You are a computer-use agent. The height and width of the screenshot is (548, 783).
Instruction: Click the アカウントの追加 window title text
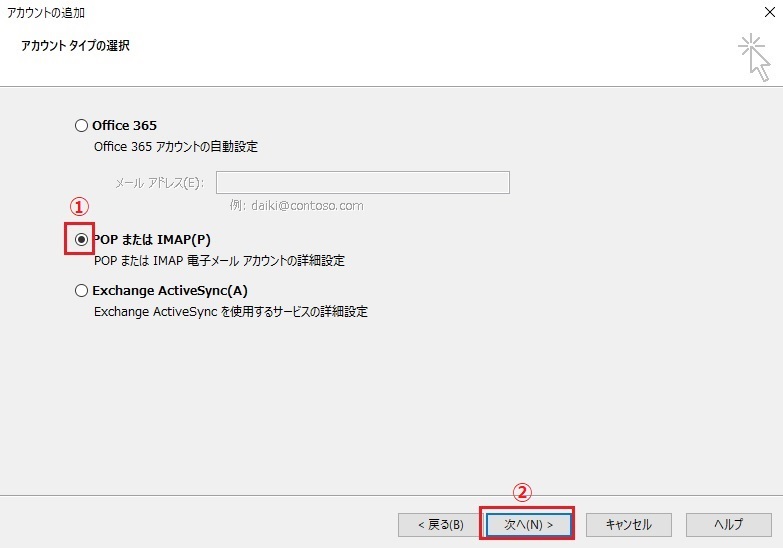[x=45, y=12]
